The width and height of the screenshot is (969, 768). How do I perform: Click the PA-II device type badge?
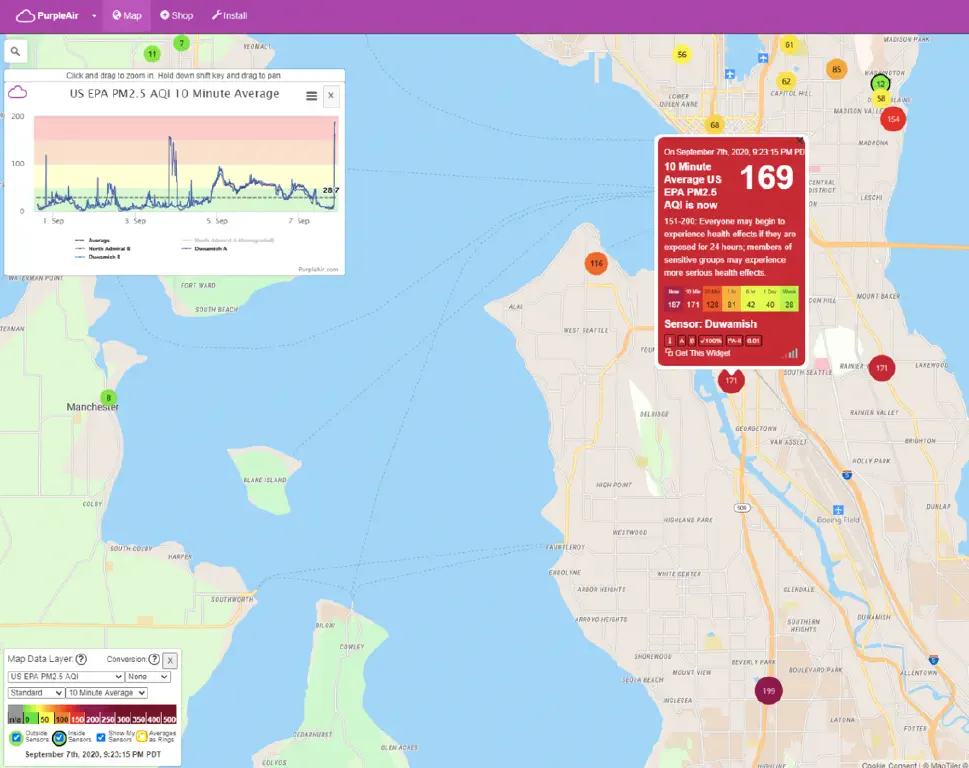tap(734, 340)
